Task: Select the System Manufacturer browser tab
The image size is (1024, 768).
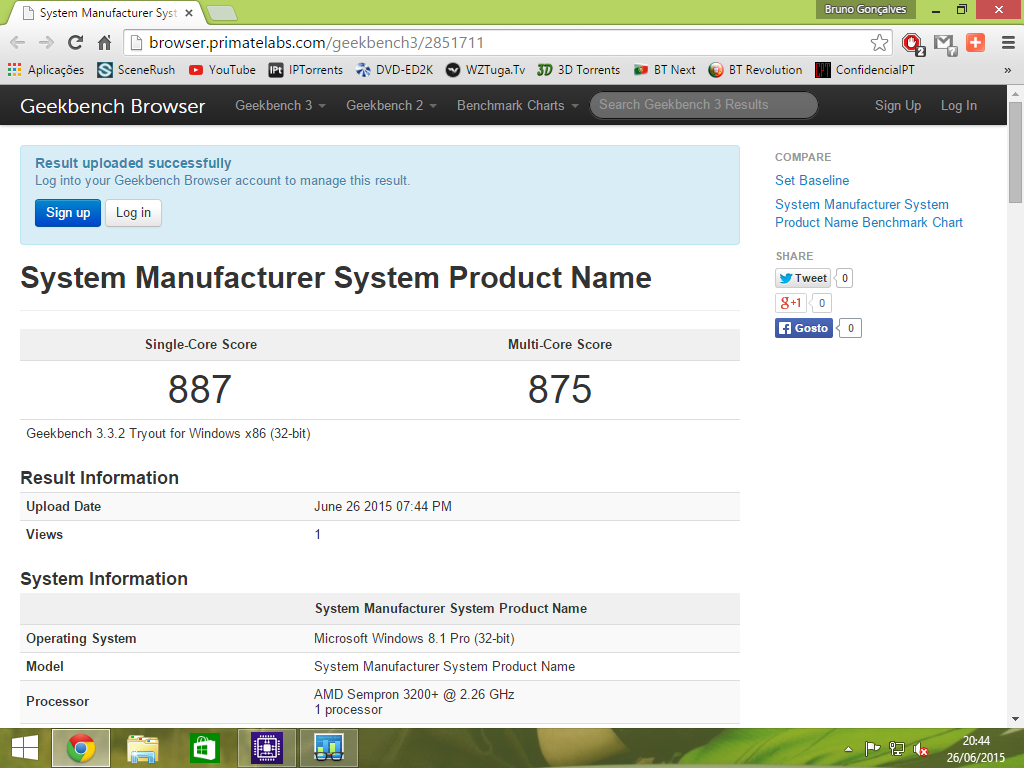Action: [108, 13]
